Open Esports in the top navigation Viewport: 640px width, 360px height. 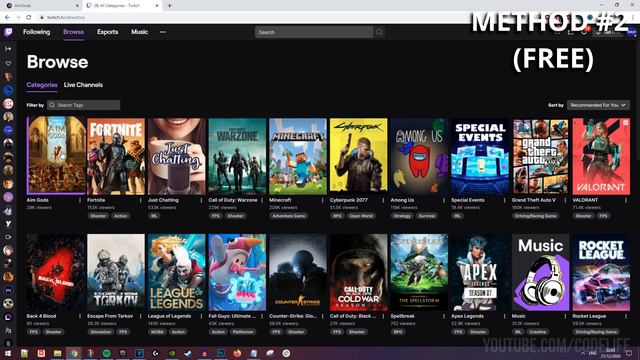(x=108, y=32)
